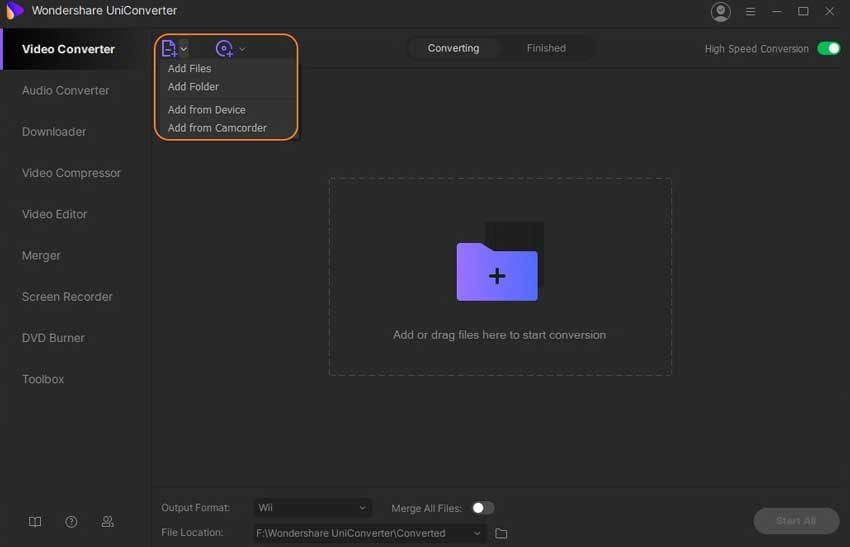This screenshot has height=547, width=850.
Task: Choose Add from Device menu entry
Action: (207, 110)
